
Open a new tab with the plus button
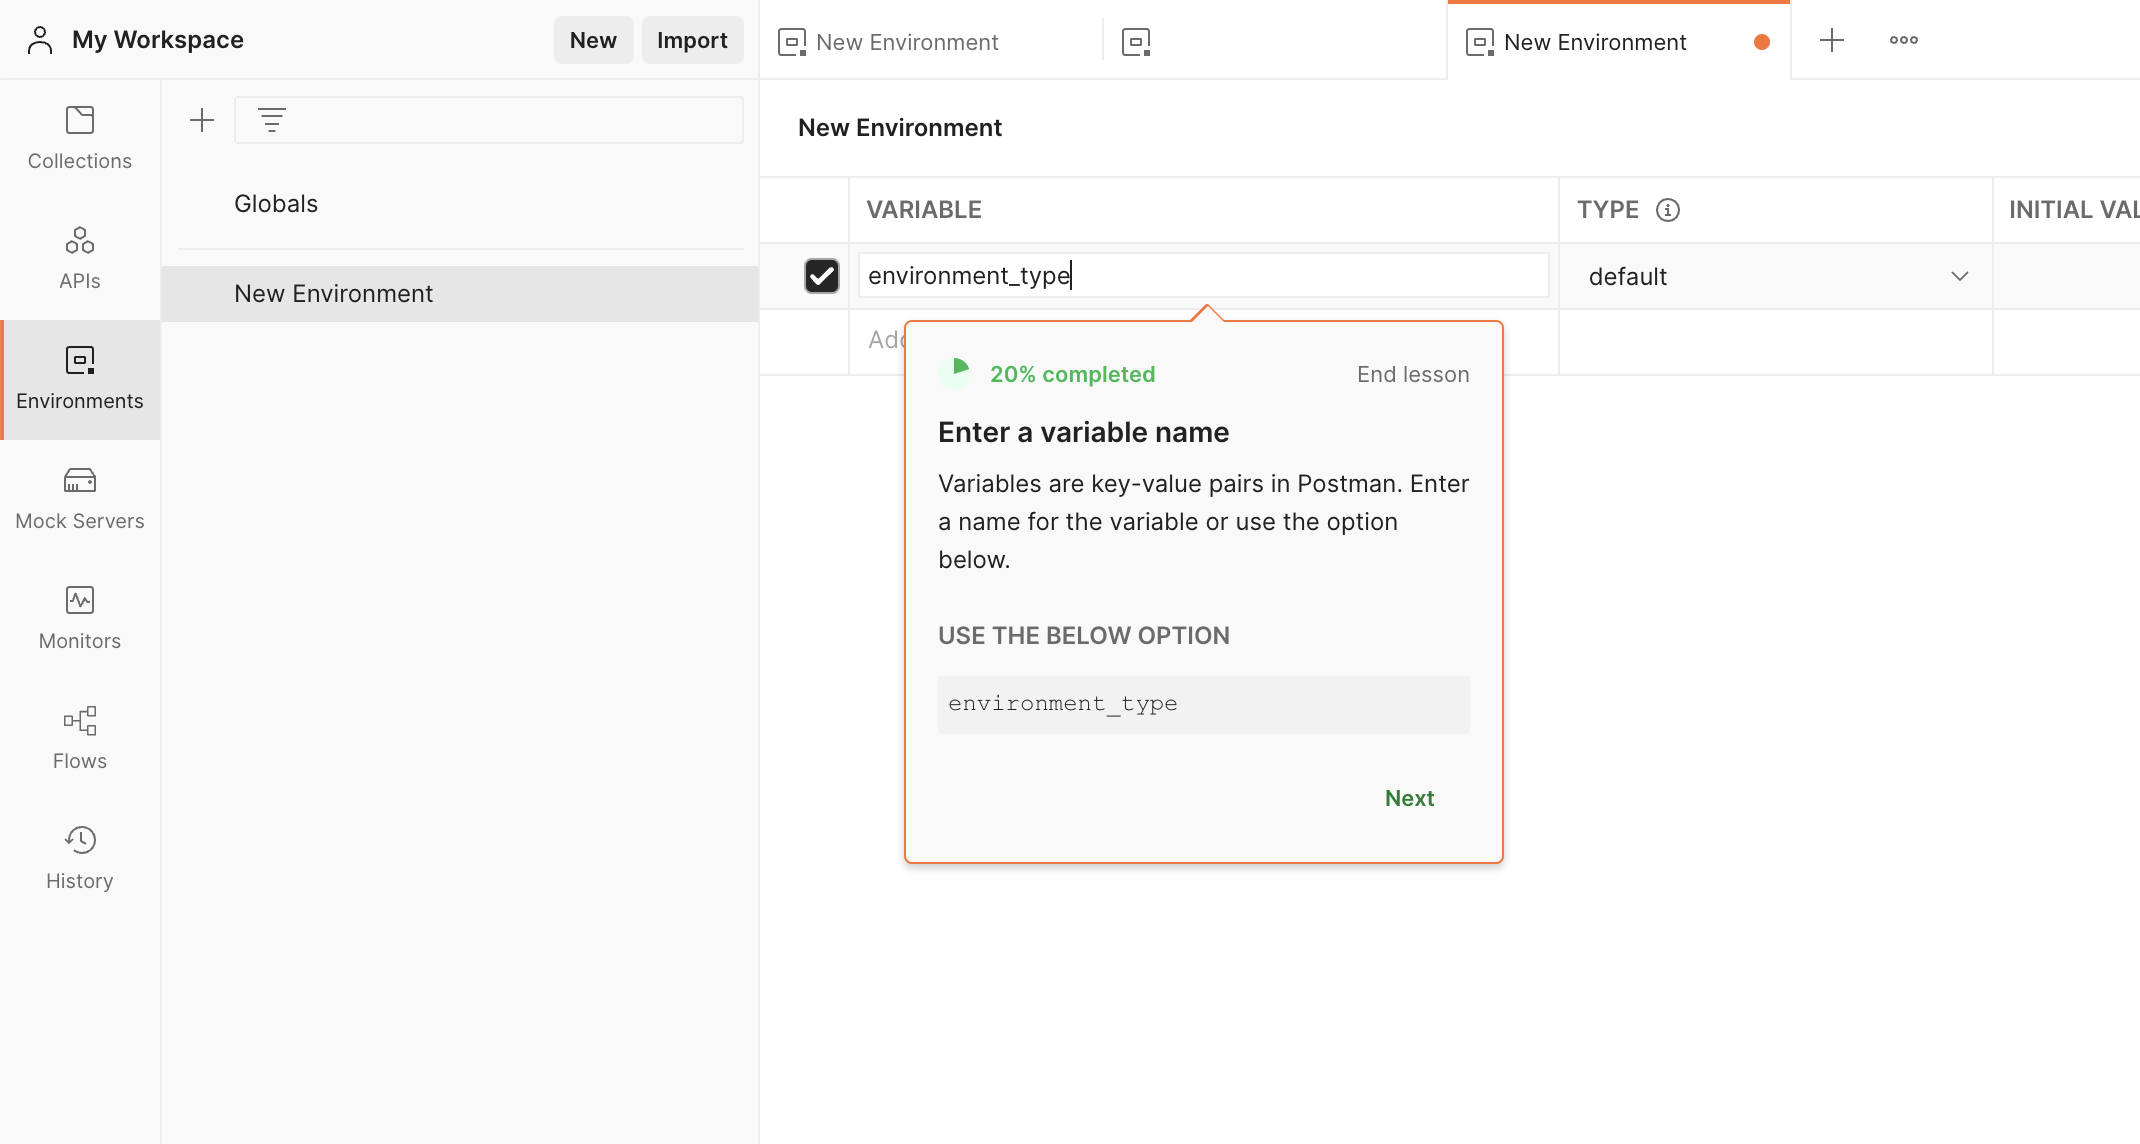pyautogui.click(x=1832, y=40)
